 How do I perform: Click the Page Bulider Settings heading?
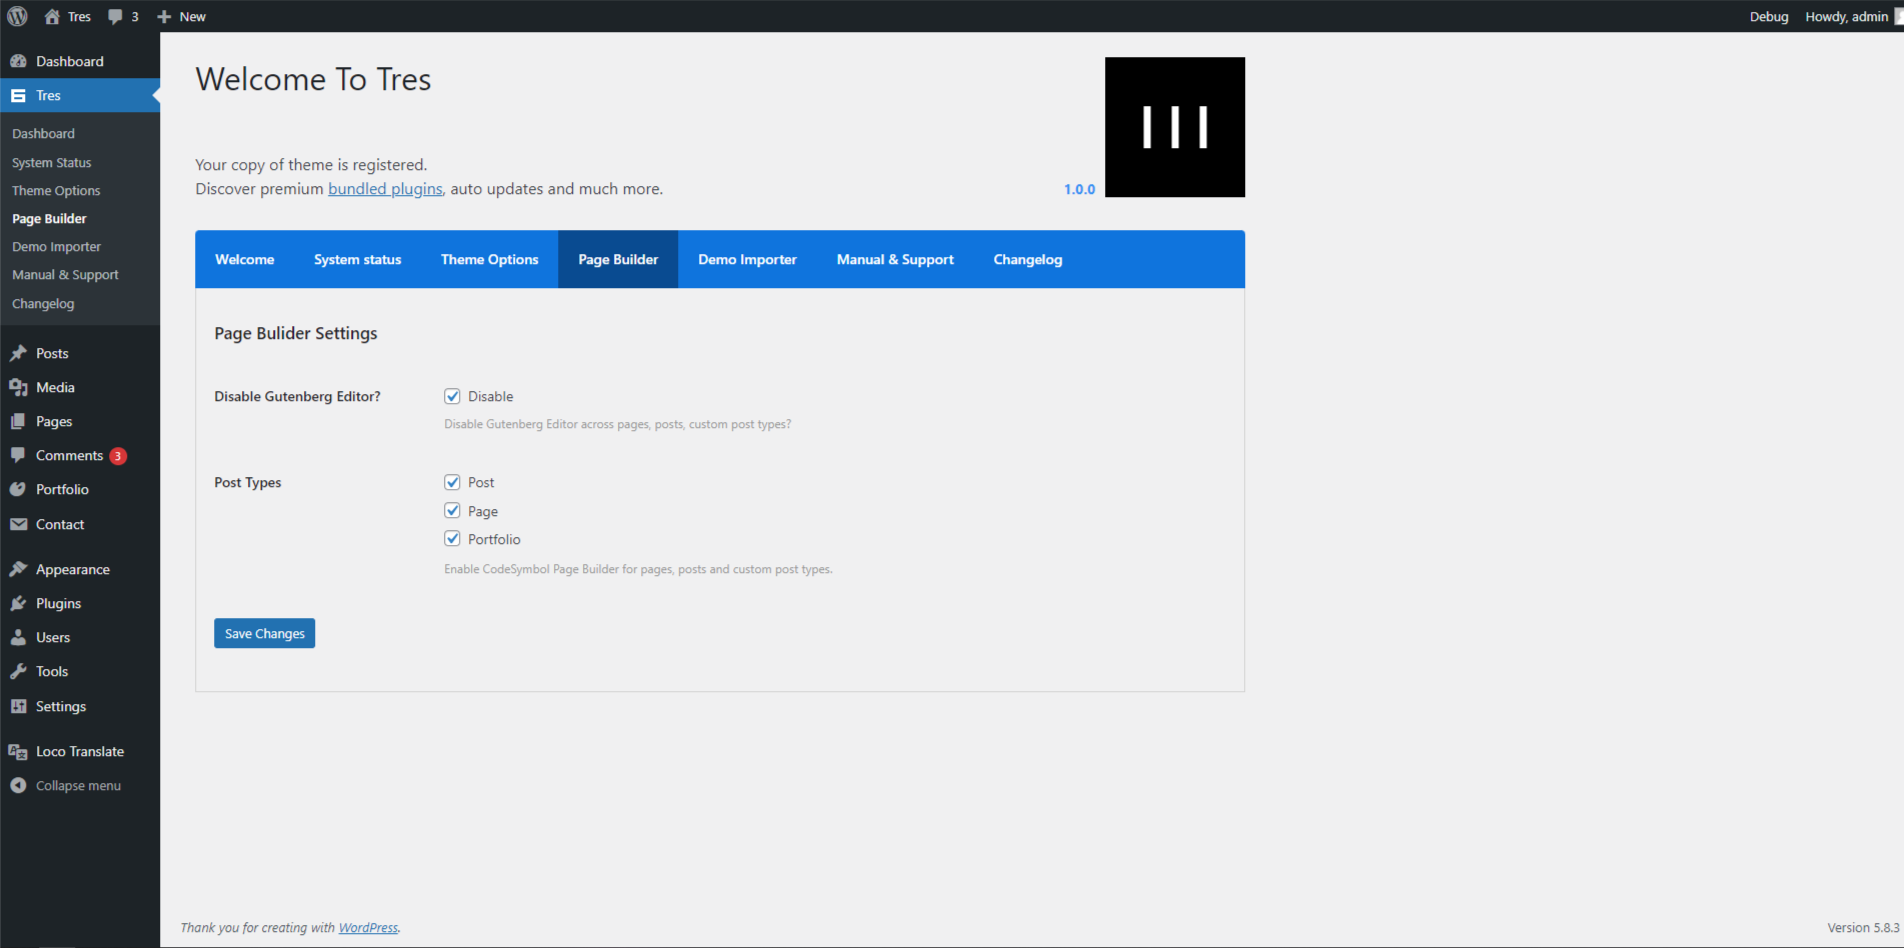pos(296,334)
